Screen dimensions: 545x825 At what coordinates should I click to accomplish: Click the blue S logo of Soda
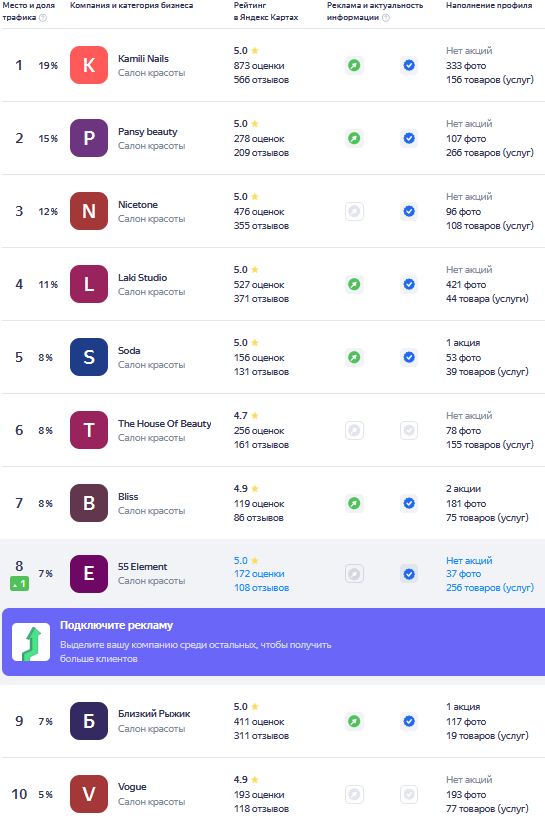point(89,357)
